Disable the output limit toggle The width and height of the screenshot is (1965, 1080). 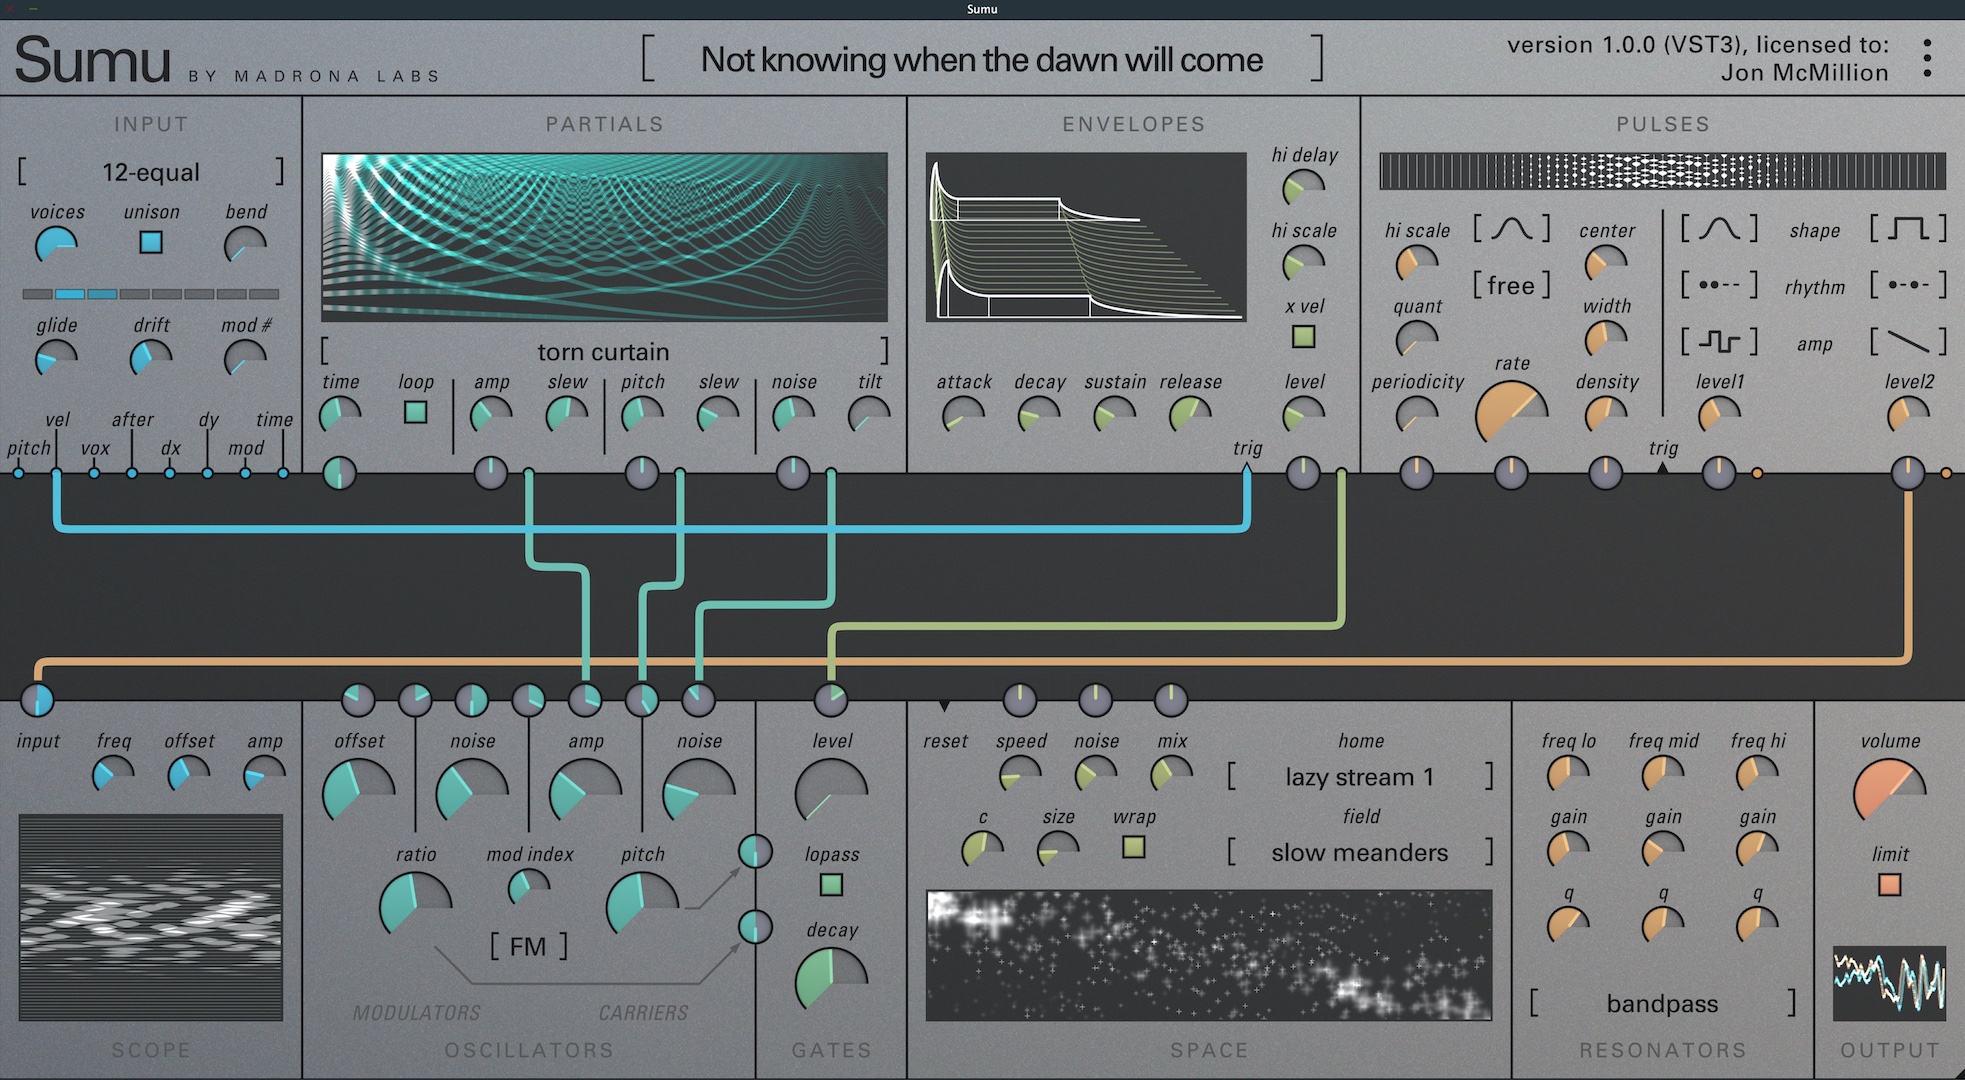tap(1889, 885)
